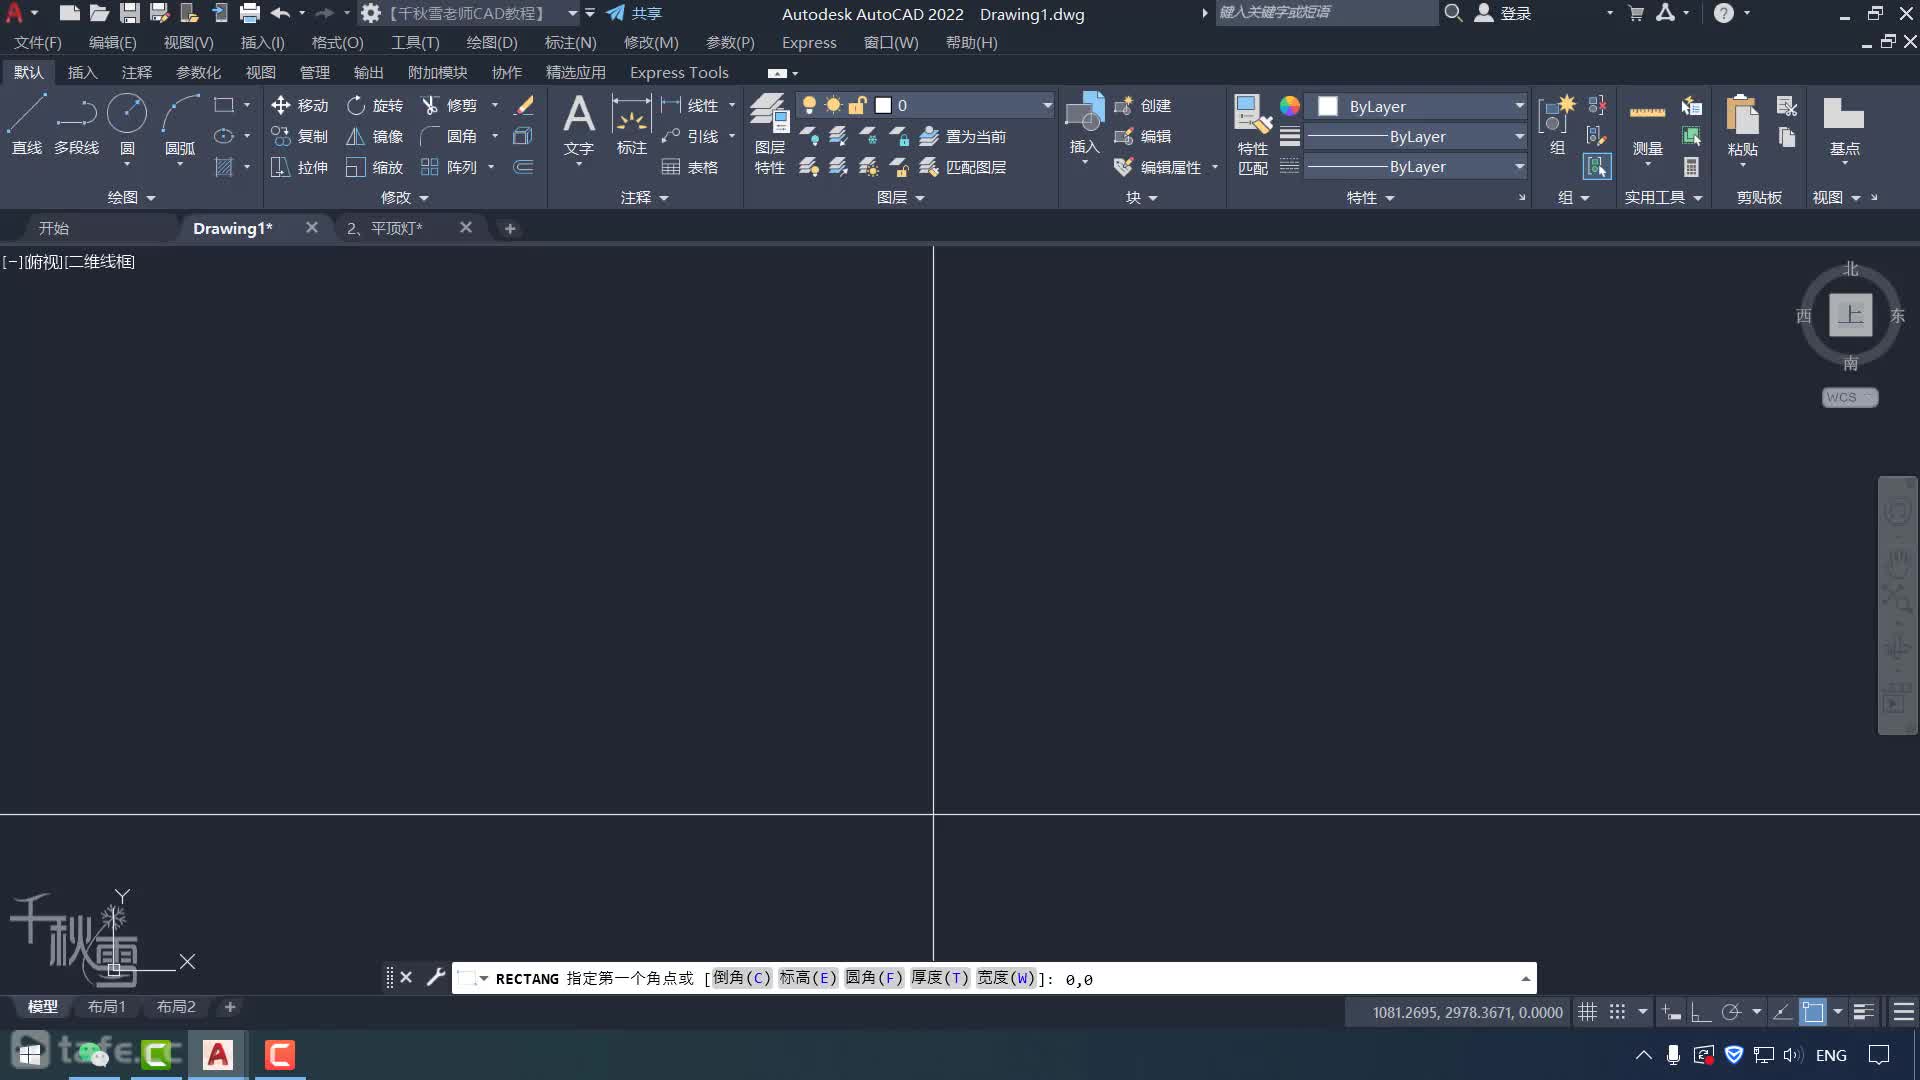The image size is (1920, 1080).
Task: Switch to the 2、平顶灯 drawing tab
Action: coord(385,228)
